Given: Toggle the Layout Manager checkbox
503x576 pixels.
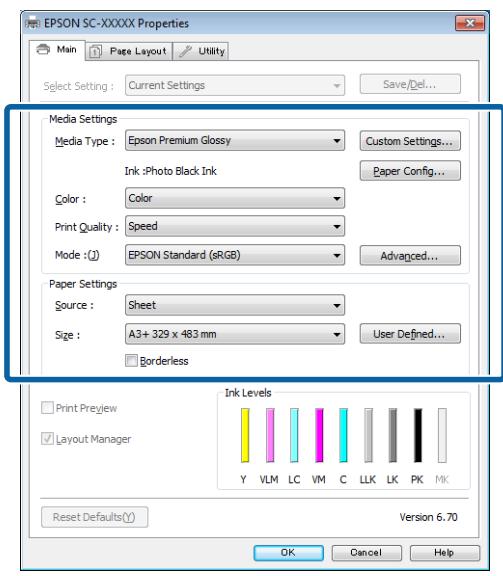Looking at the screenshot, I should point(47,439).
